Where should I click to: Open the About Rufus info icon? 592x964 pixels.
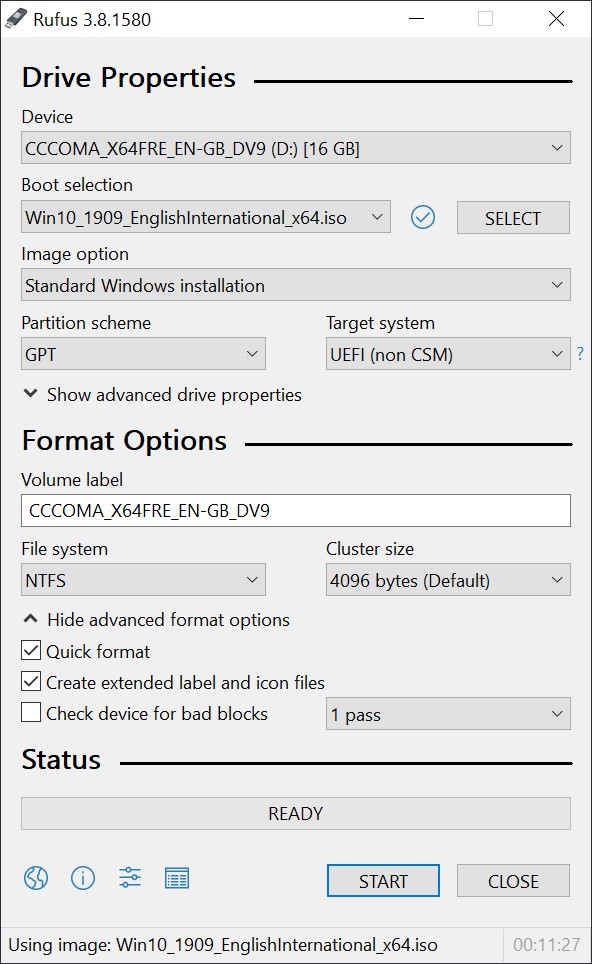point(83,879)
